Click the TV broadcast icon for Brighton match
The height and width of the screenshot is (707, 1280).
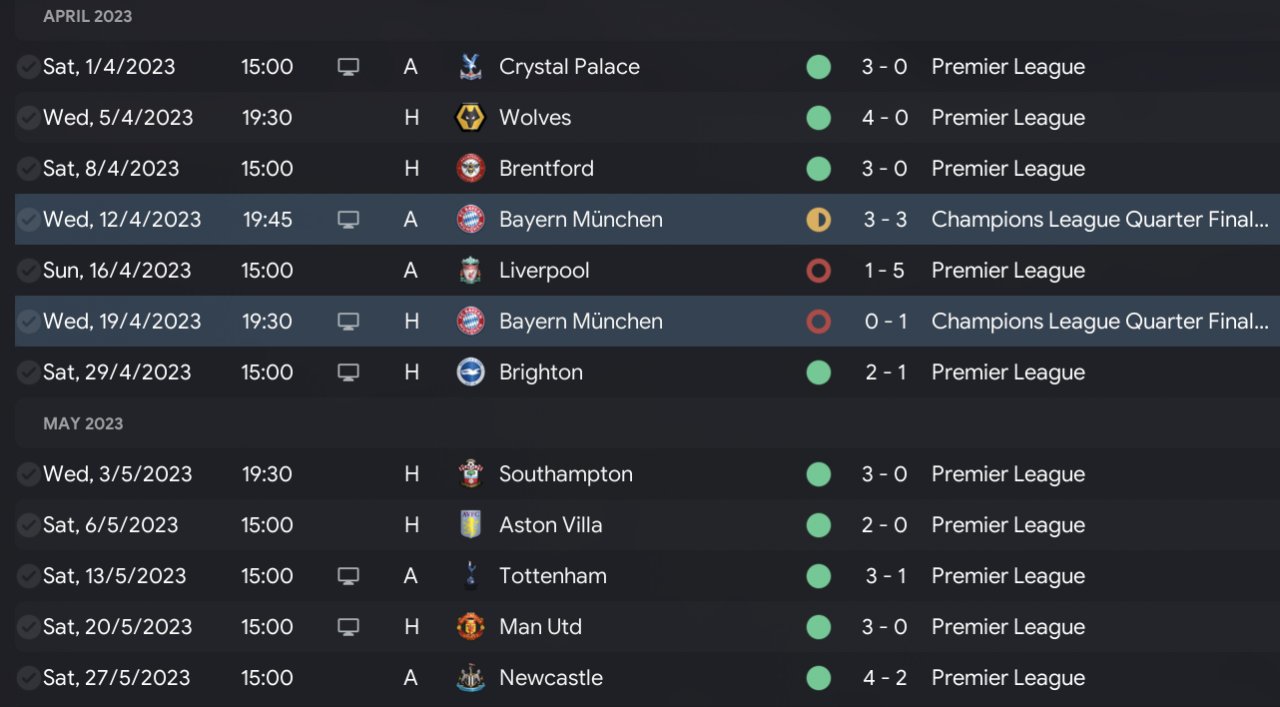click(x=348, y=372)
